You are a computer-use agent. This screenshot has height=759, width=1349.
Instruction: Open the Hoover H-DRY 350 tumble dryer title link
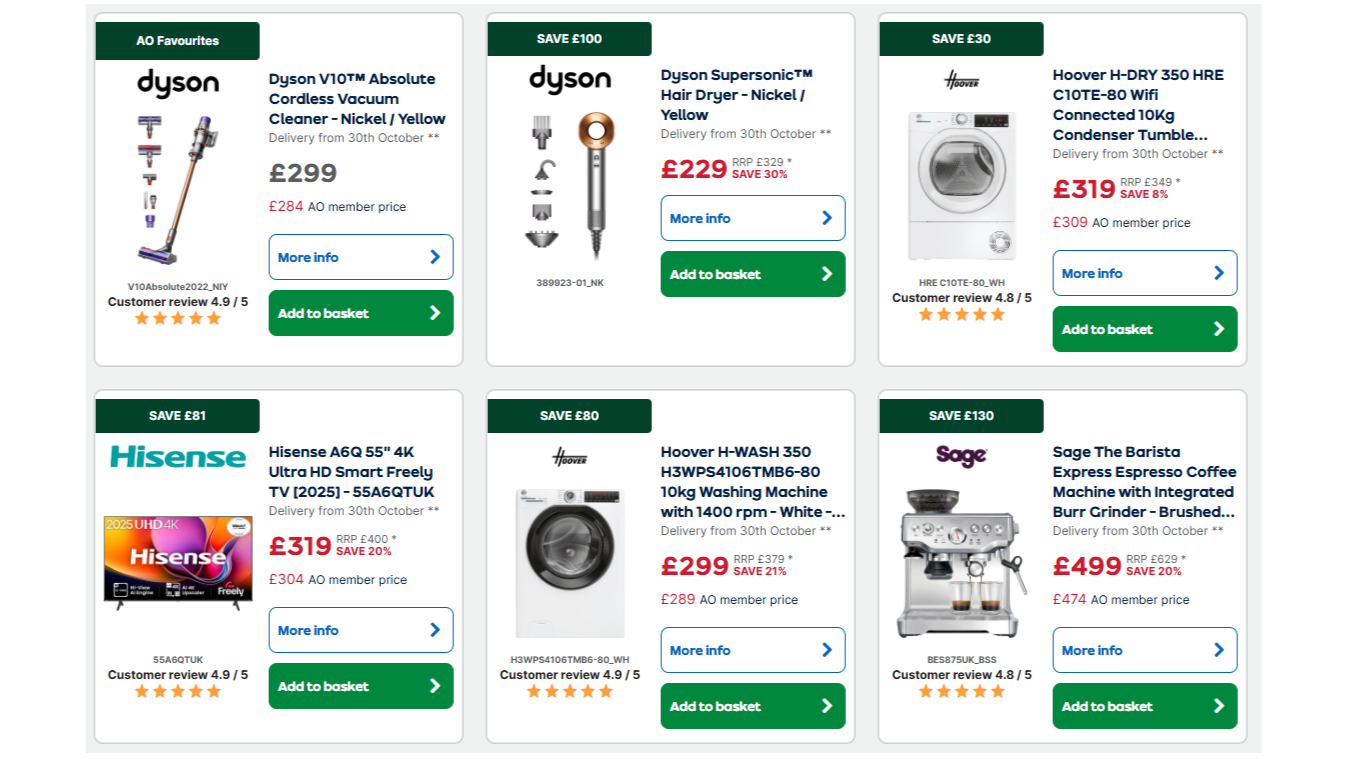1138,105
